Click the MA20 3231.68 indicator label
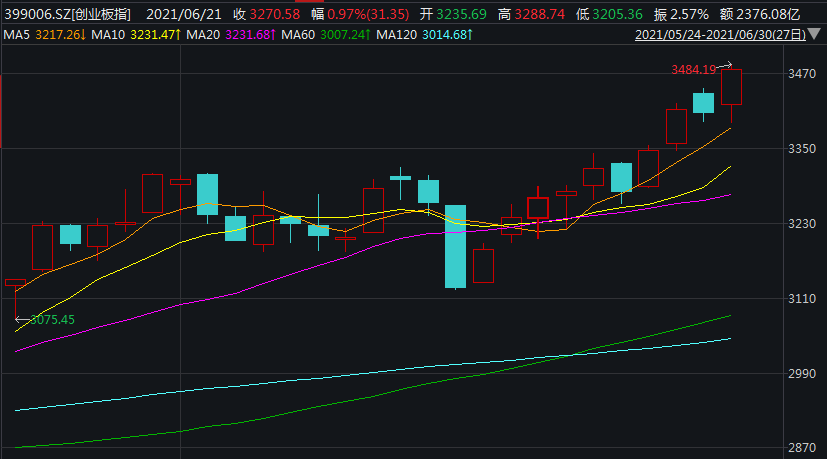Screen dimensions: 827x459 click(x=230, y=35)
